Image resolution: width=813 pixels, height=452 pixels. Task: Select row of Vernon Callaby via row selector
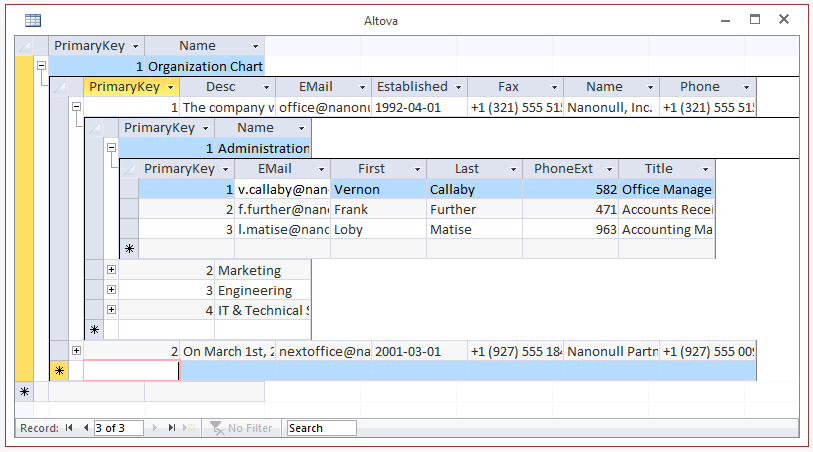(x=129, y=189)
